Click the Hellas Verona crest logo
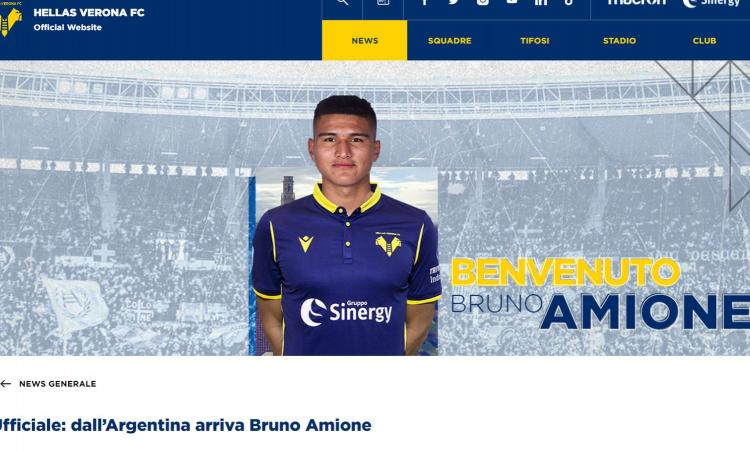 point(10,20)
